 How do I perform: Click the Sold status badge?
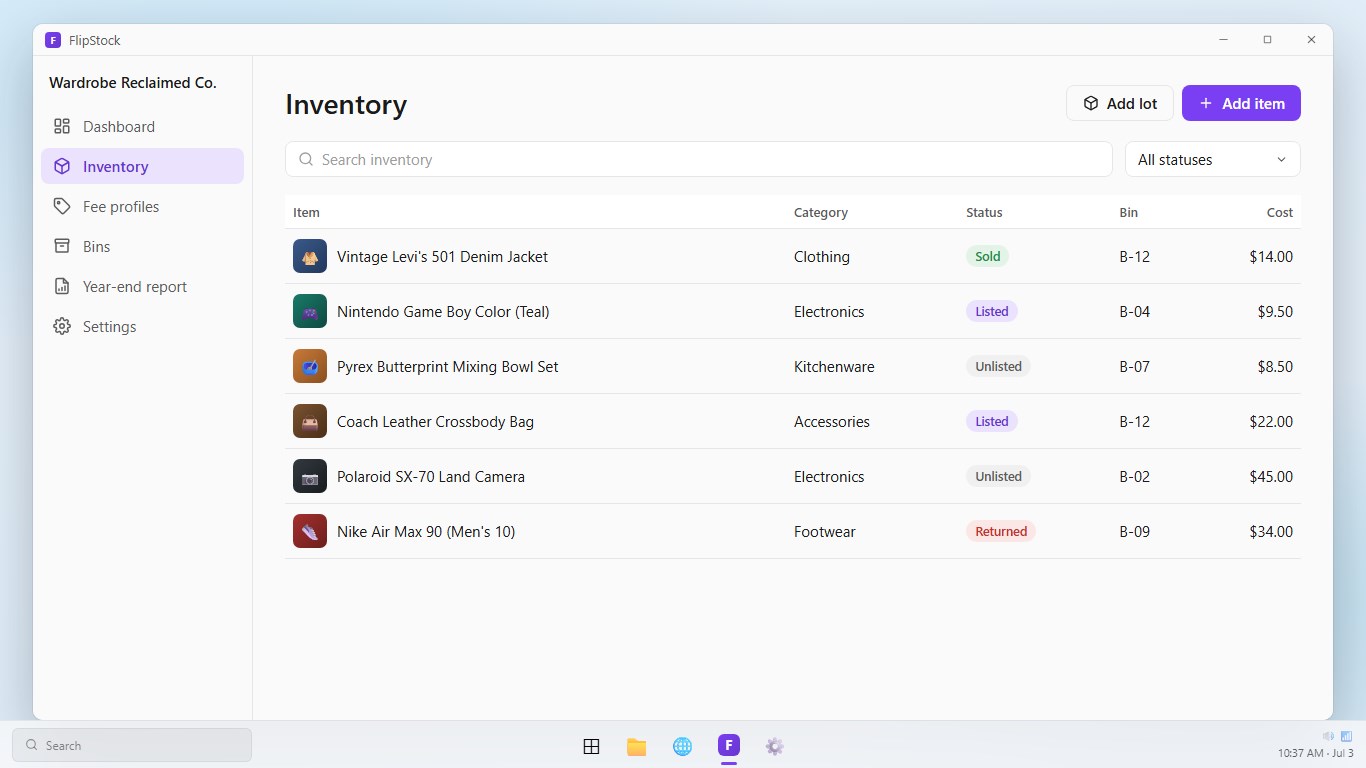pyautogui.click(x=987, y=256)
